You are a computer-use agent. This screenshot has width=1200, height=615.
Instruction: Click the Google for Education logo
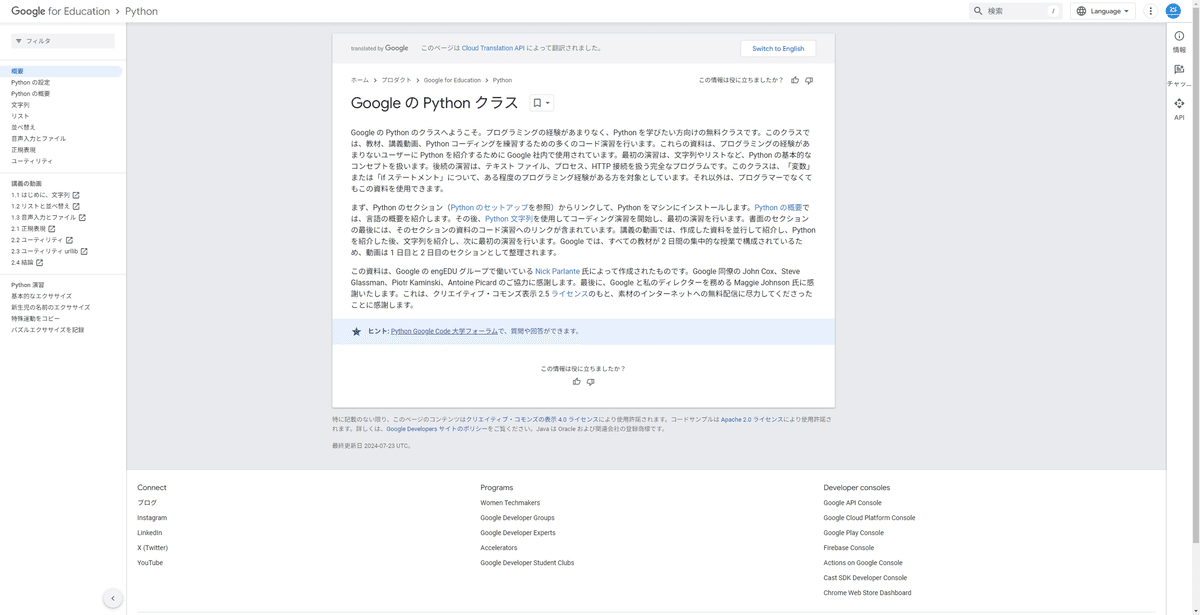click(59, 11)
